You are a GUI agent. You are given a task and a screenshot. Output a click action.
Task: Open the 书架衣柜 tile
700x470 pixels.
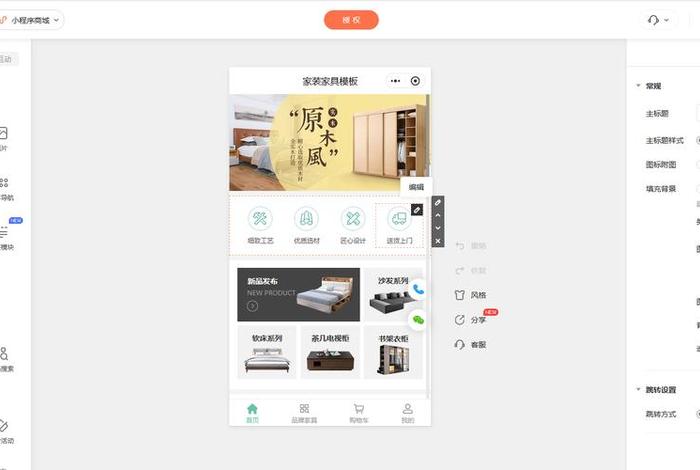[x=393, y=352]
